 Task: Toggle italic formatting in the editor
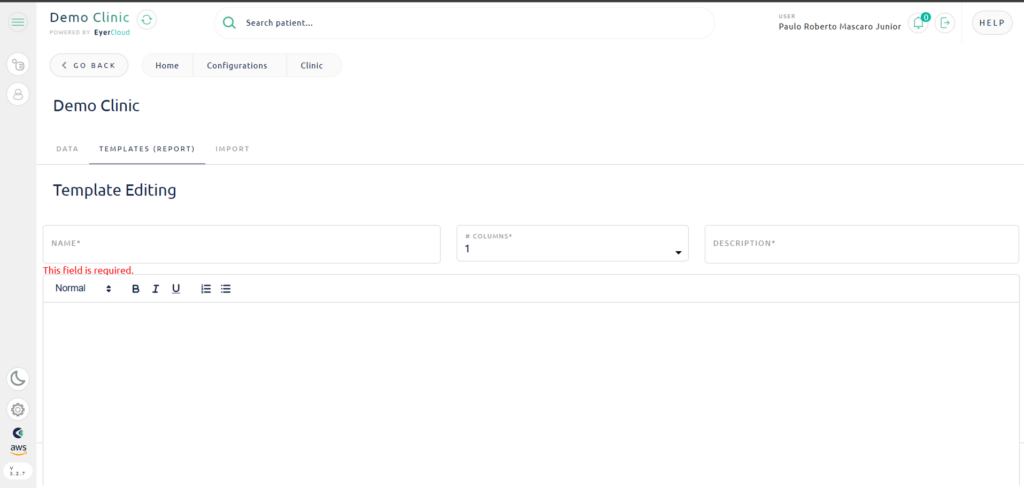(156, 289)
